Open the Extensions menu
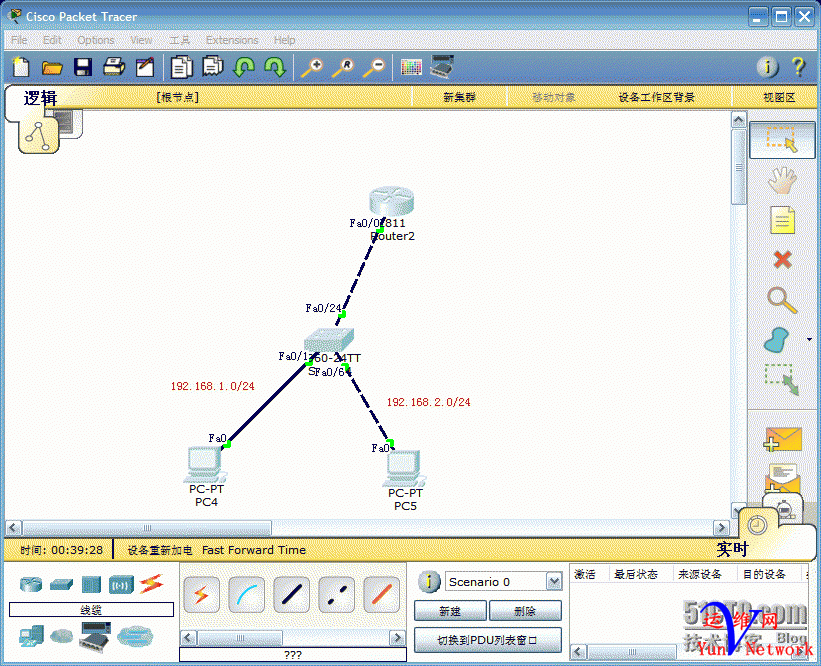Viewport: 821px width, 666px height. [232, 40]
